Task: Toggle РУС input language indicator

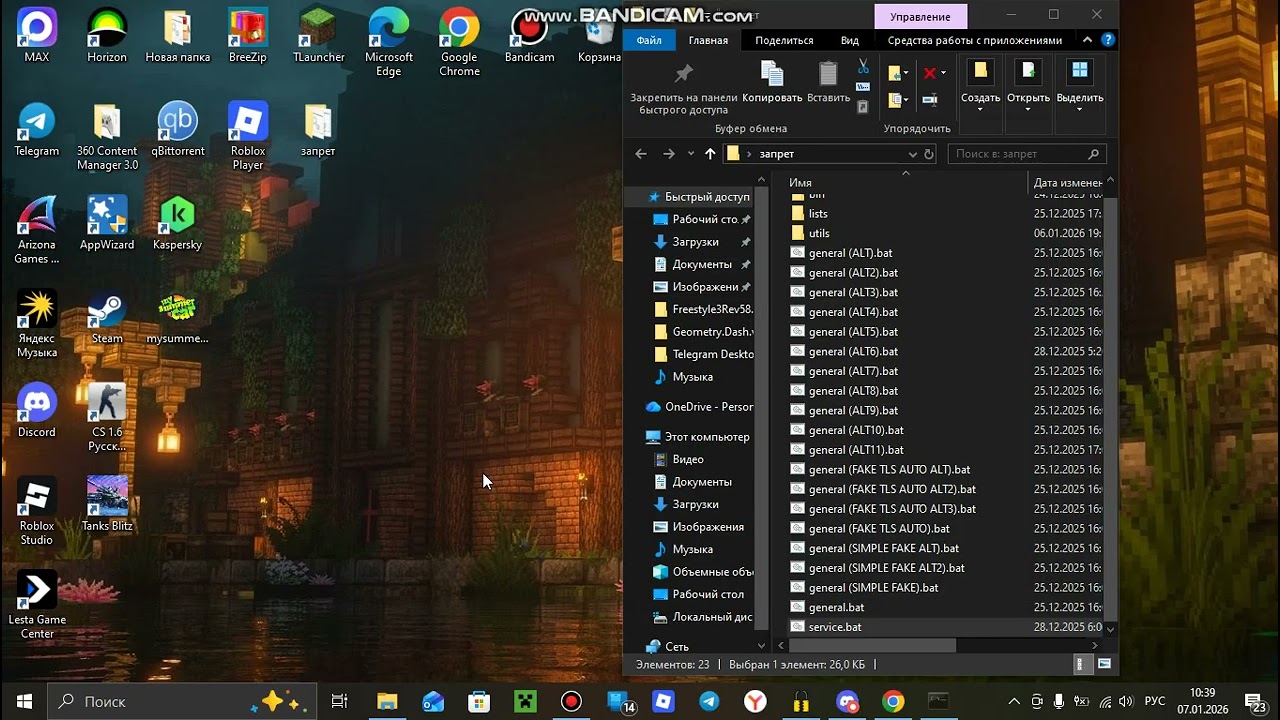Action: pos(1155,702)
